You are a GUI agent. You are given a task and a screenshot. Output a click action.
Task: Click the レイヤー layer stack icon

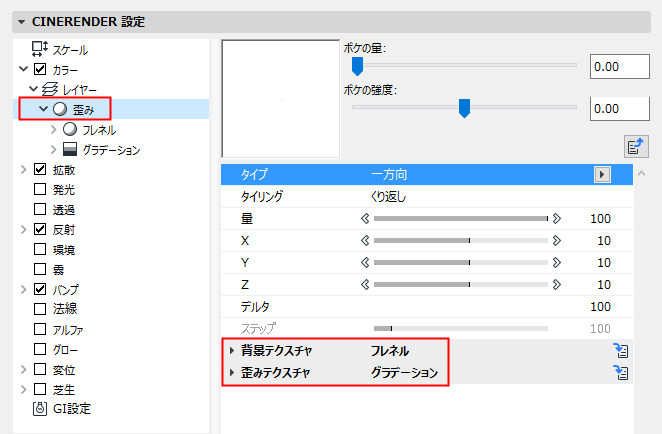coord(50,89)
